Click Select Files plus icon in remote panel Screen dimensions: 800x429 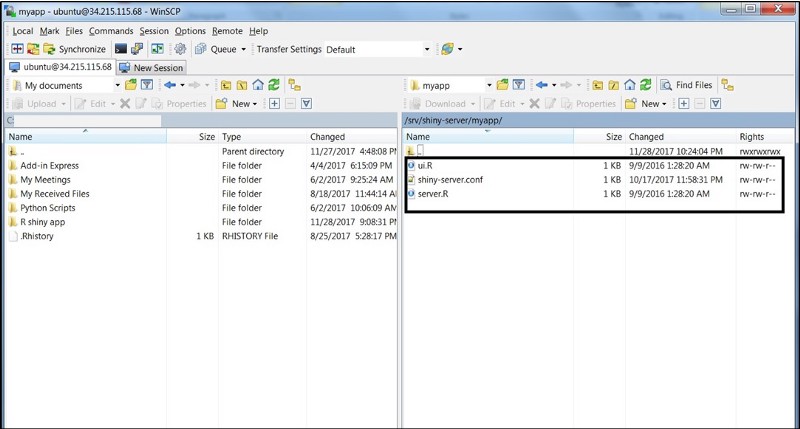click(x=682, y=103)
